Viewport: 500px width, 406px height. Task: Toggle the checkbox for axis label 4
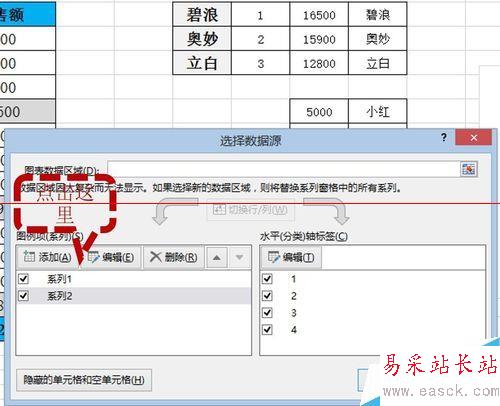click(267, 330)
